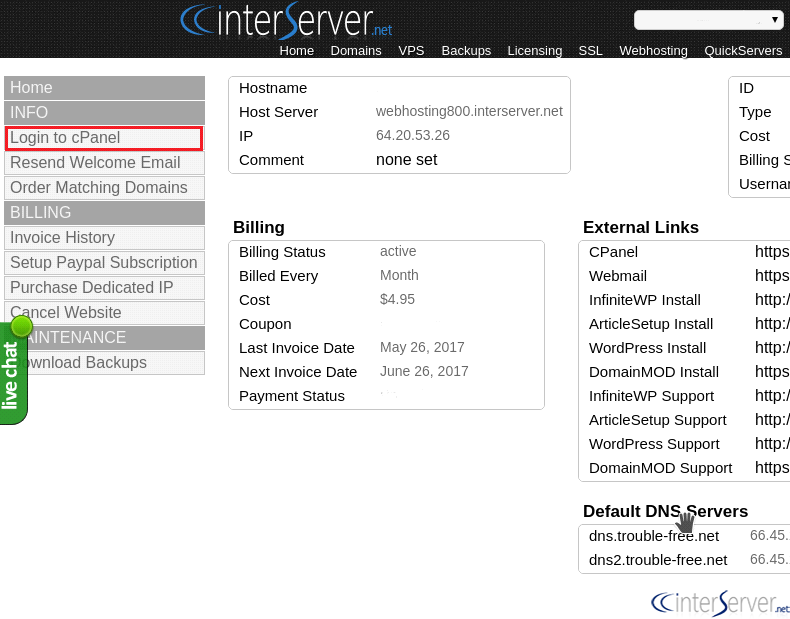Click the dns2.trouble-free.net entry
The width and height of the screenshot is (790, 619).
pos(658,560)
